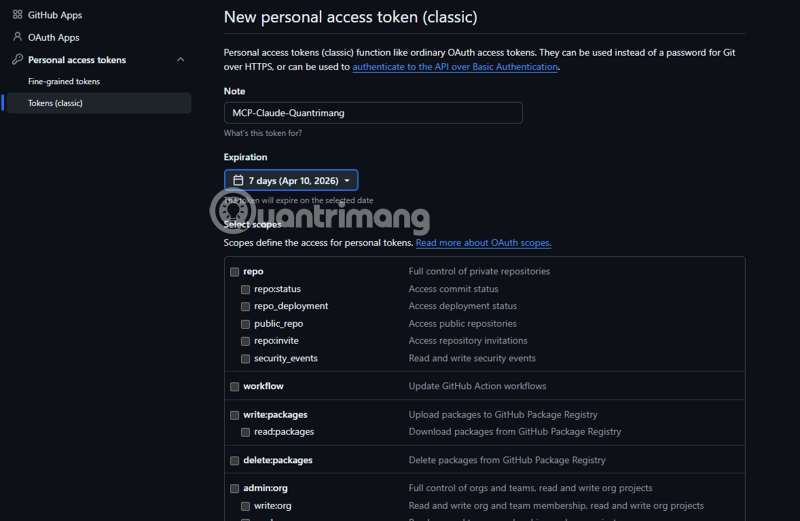Toggle the admin:org scope checkbox
This screenshot has width=800, height=521.
tap(235, 489)
